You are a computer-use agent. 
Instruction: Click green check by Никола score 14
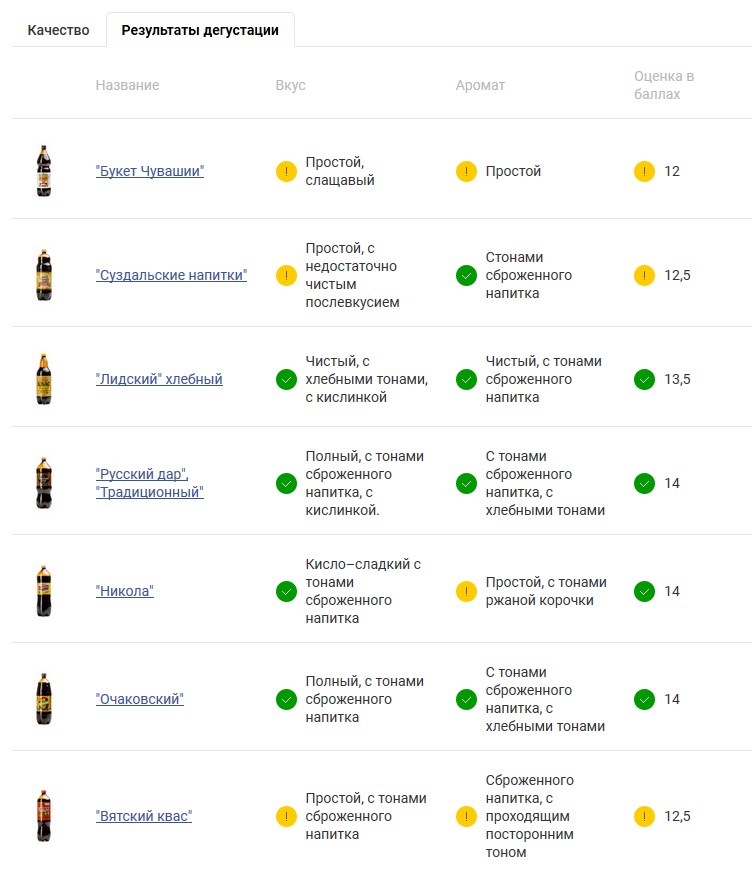644,591
